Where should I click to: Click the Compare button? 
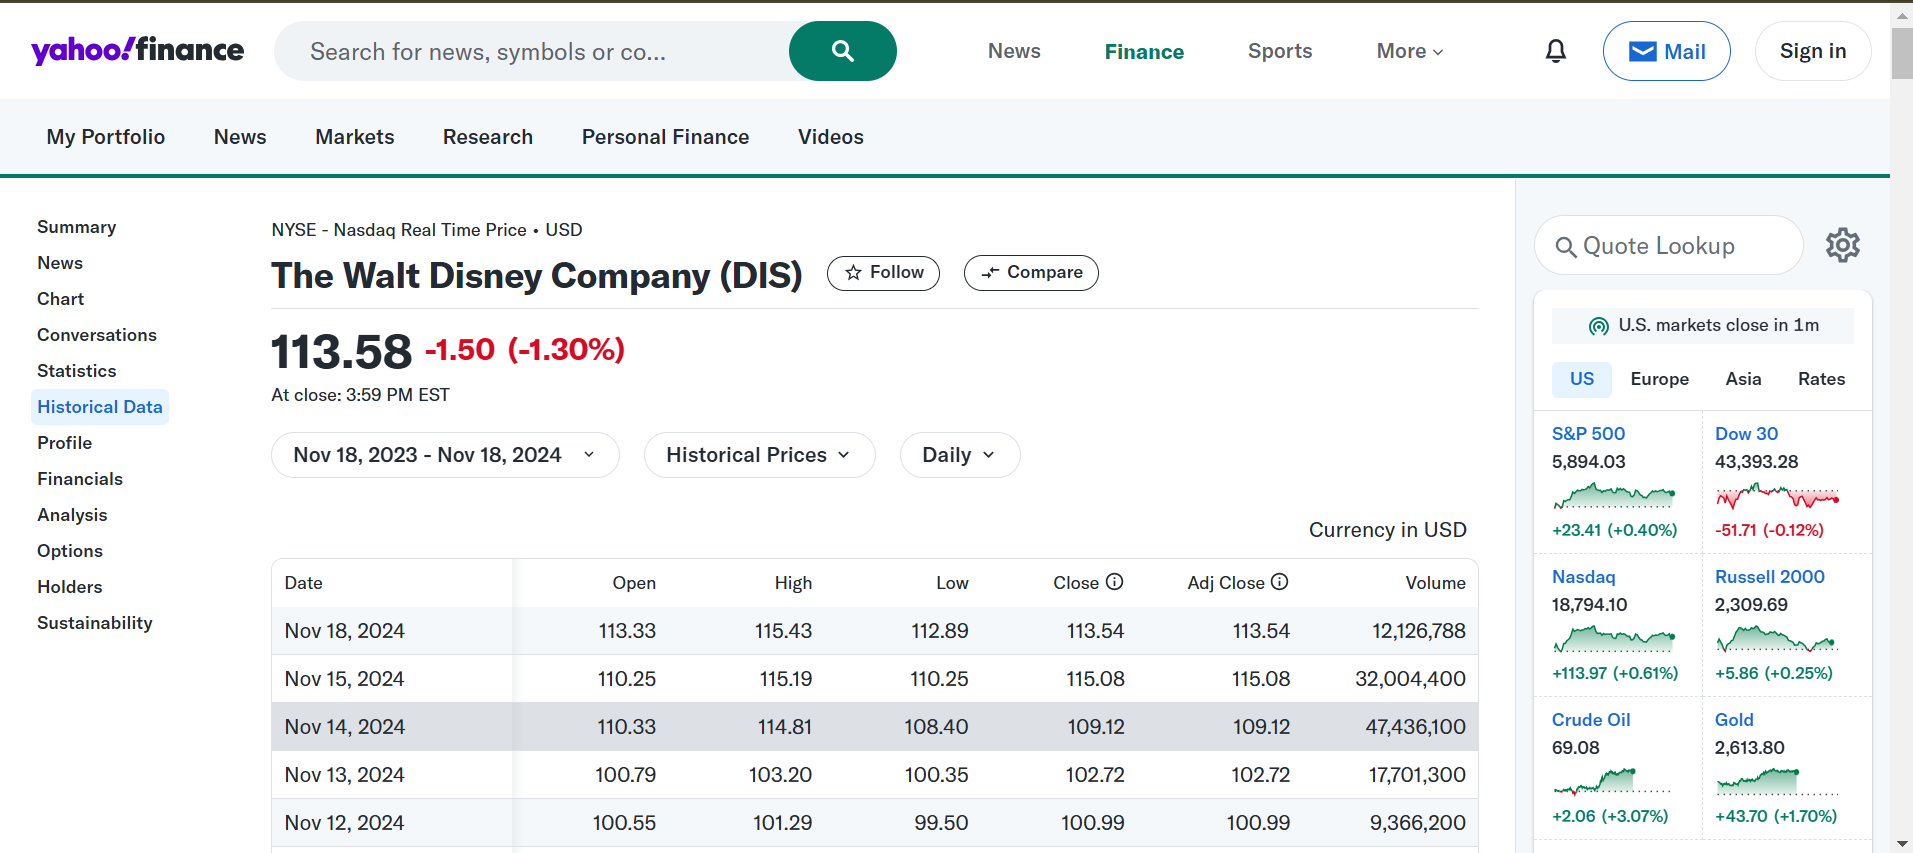1031,273
